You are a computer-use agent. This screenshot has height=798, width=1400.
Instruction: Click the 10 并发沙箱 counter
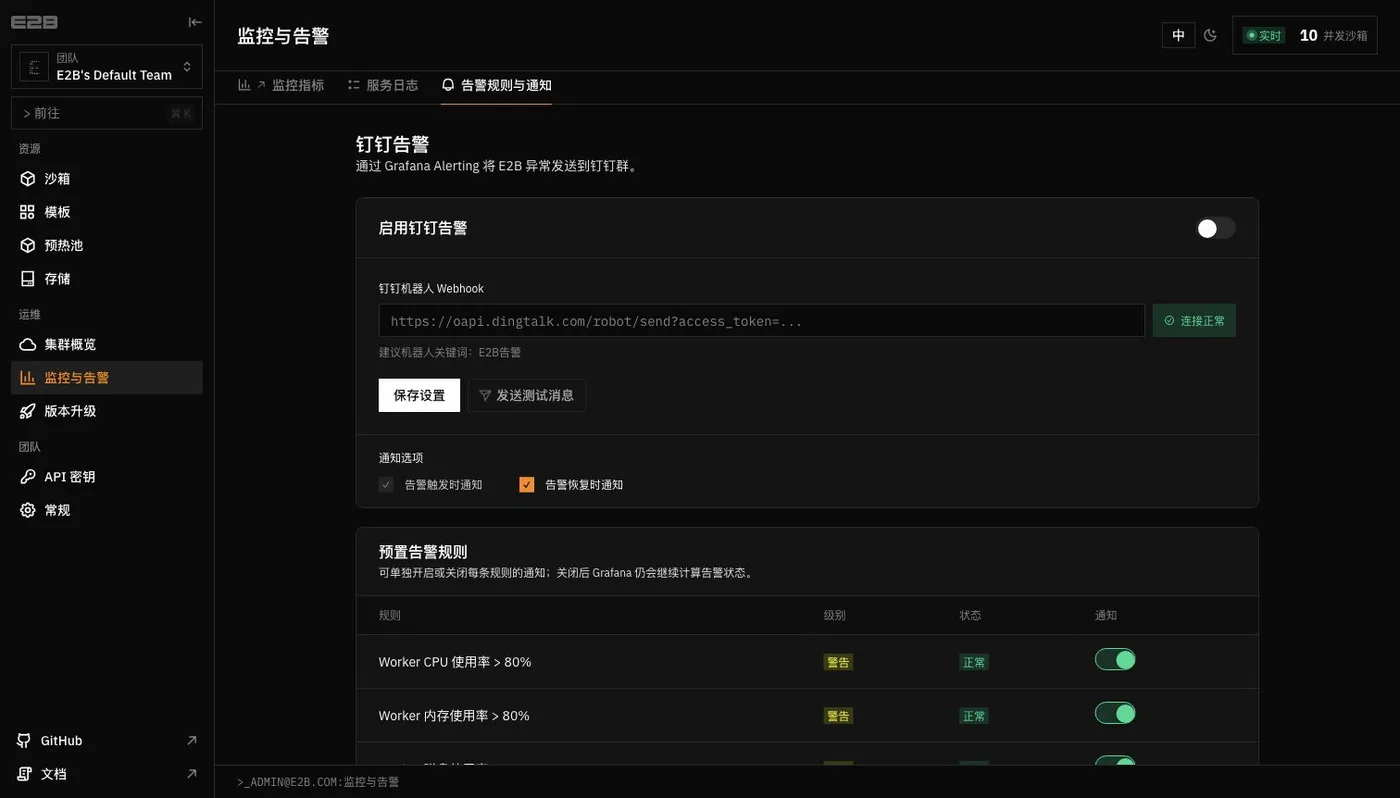[x=1333, y=35]
